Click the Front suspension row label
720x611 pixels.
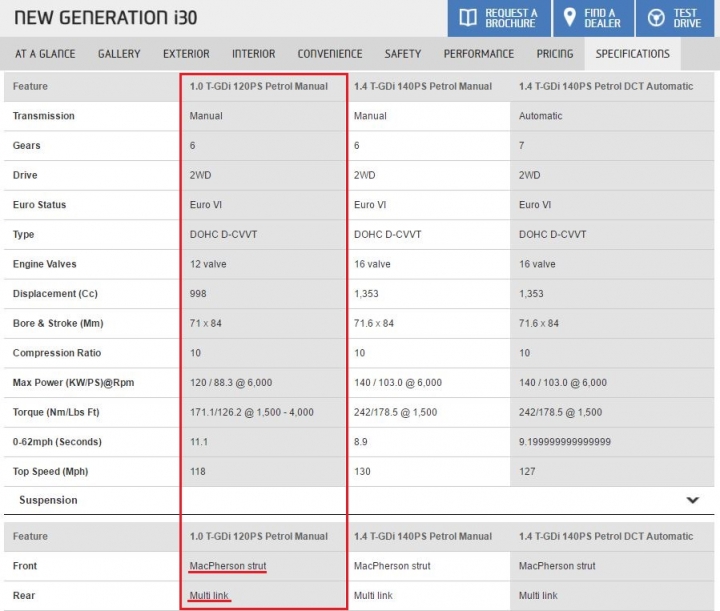tap(25, 566)
